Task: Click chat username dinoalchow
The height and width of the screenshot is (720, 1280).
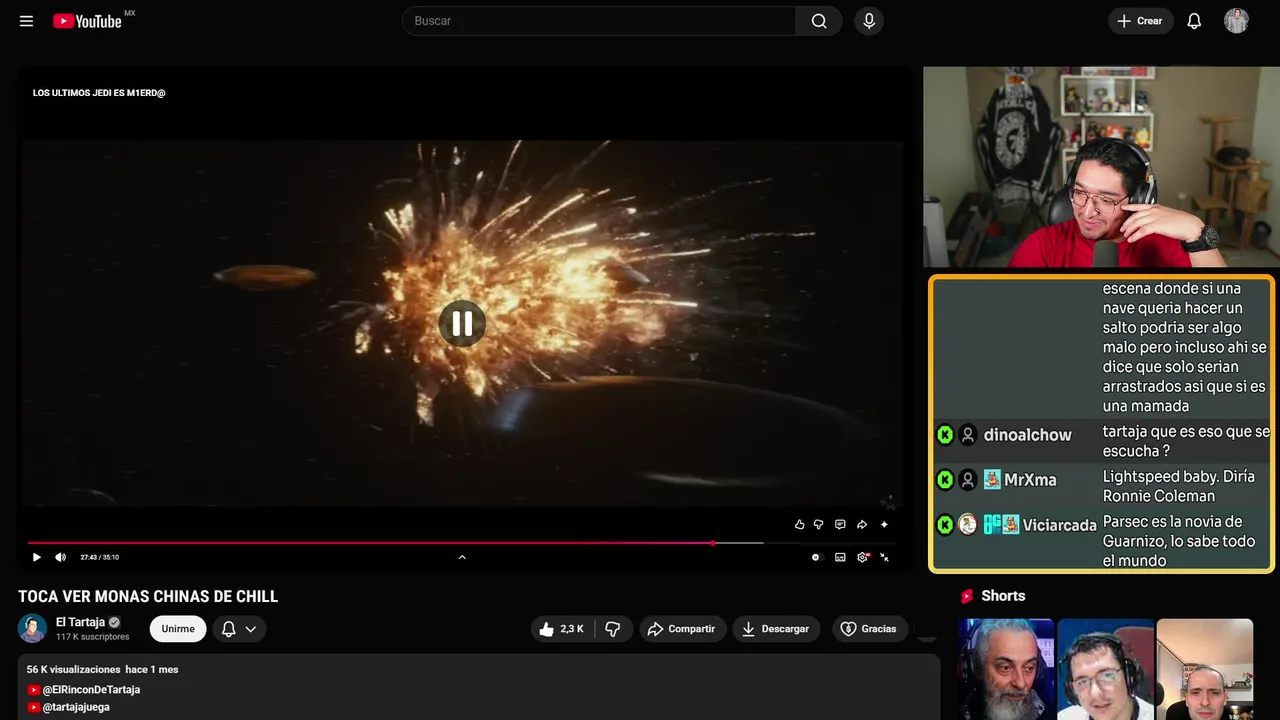Action: [1027, 435]
